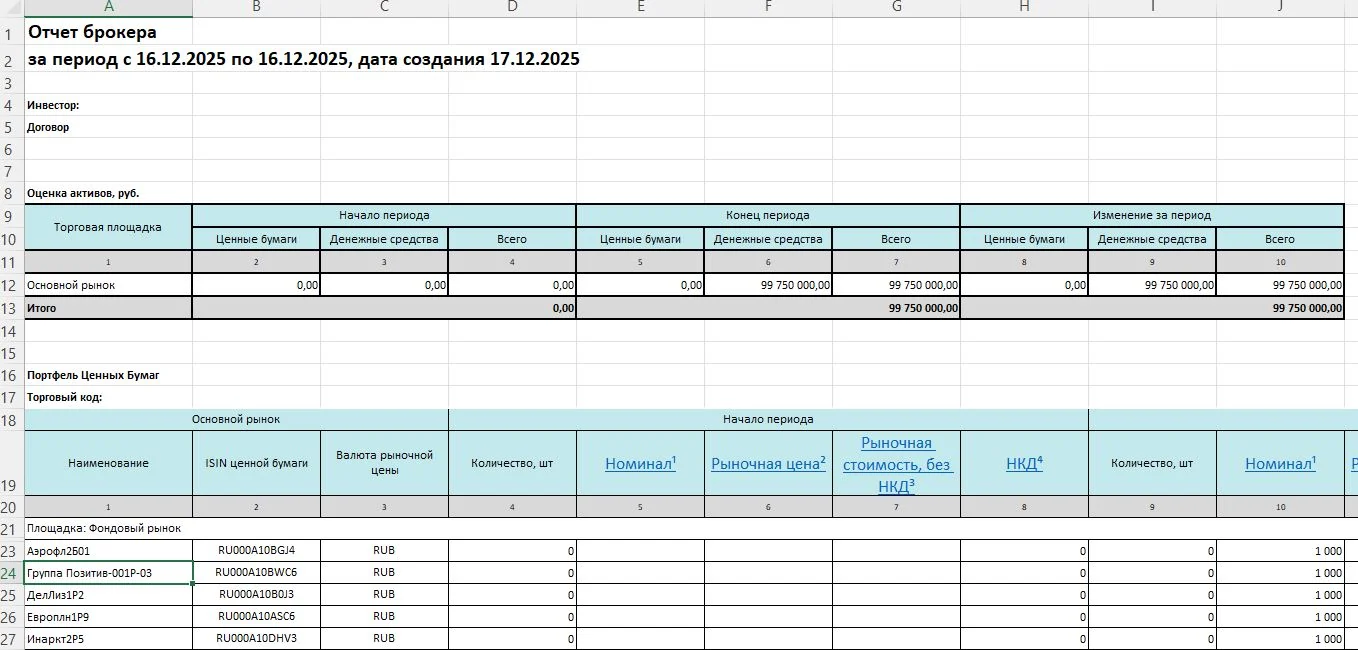Select ISIN cell RU000A10B0J3
This screenshot has width=1358, height=650.
coord(256,595)
